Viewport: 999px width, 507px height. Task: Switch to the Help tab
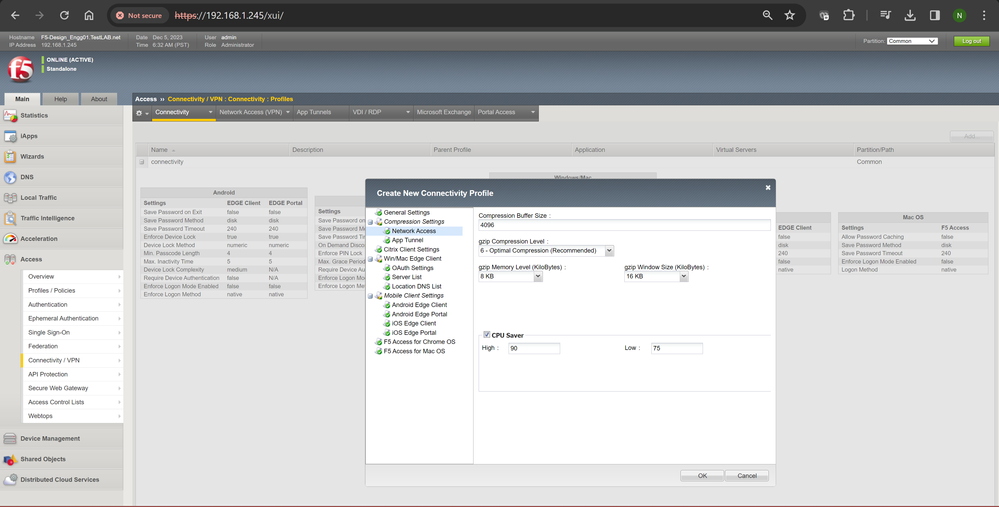point(60,99)
